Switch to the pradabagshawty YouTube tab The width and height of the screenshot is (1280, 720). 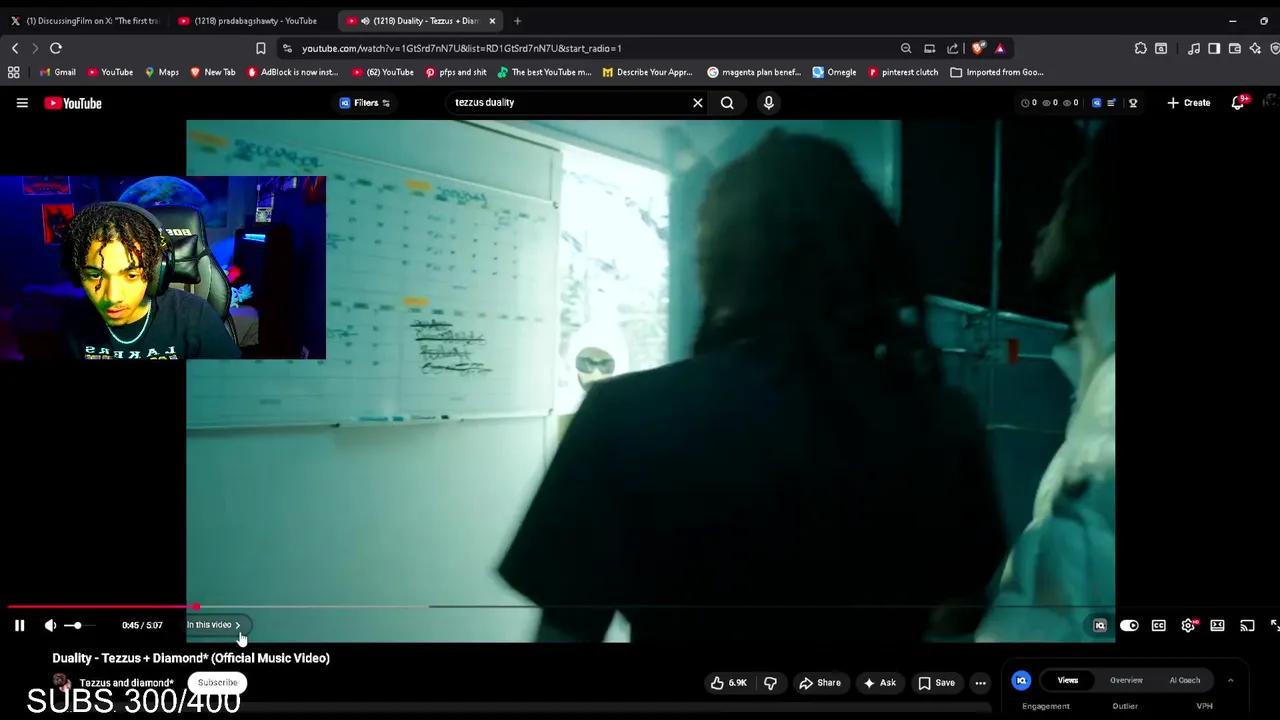coord(248,20)
